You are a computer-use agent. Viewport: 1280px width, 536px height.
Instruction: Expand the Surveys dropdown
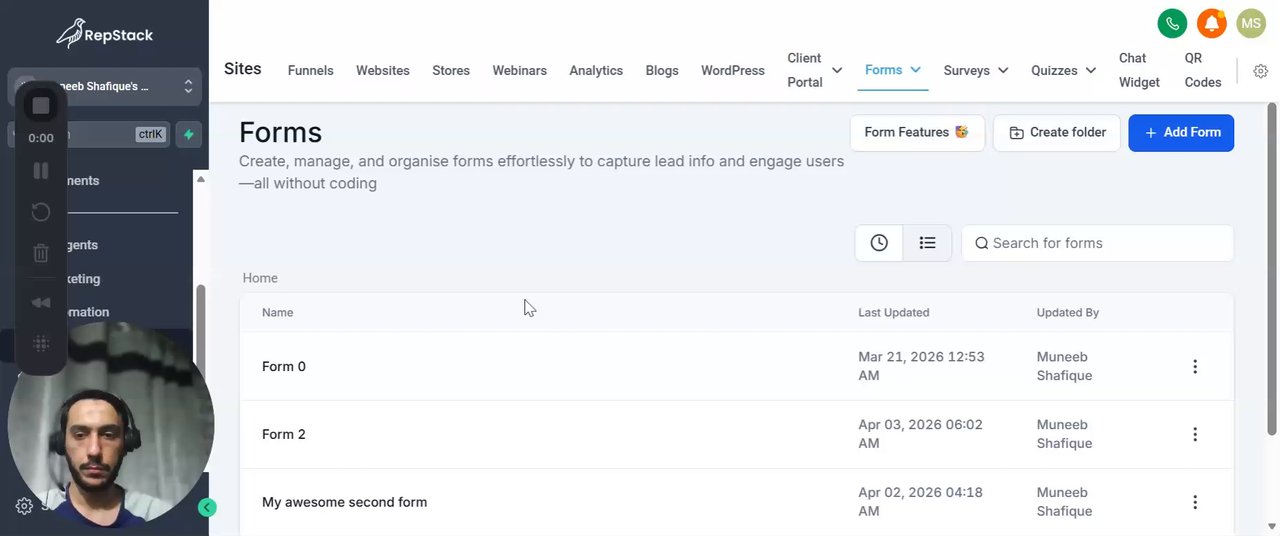975,71
